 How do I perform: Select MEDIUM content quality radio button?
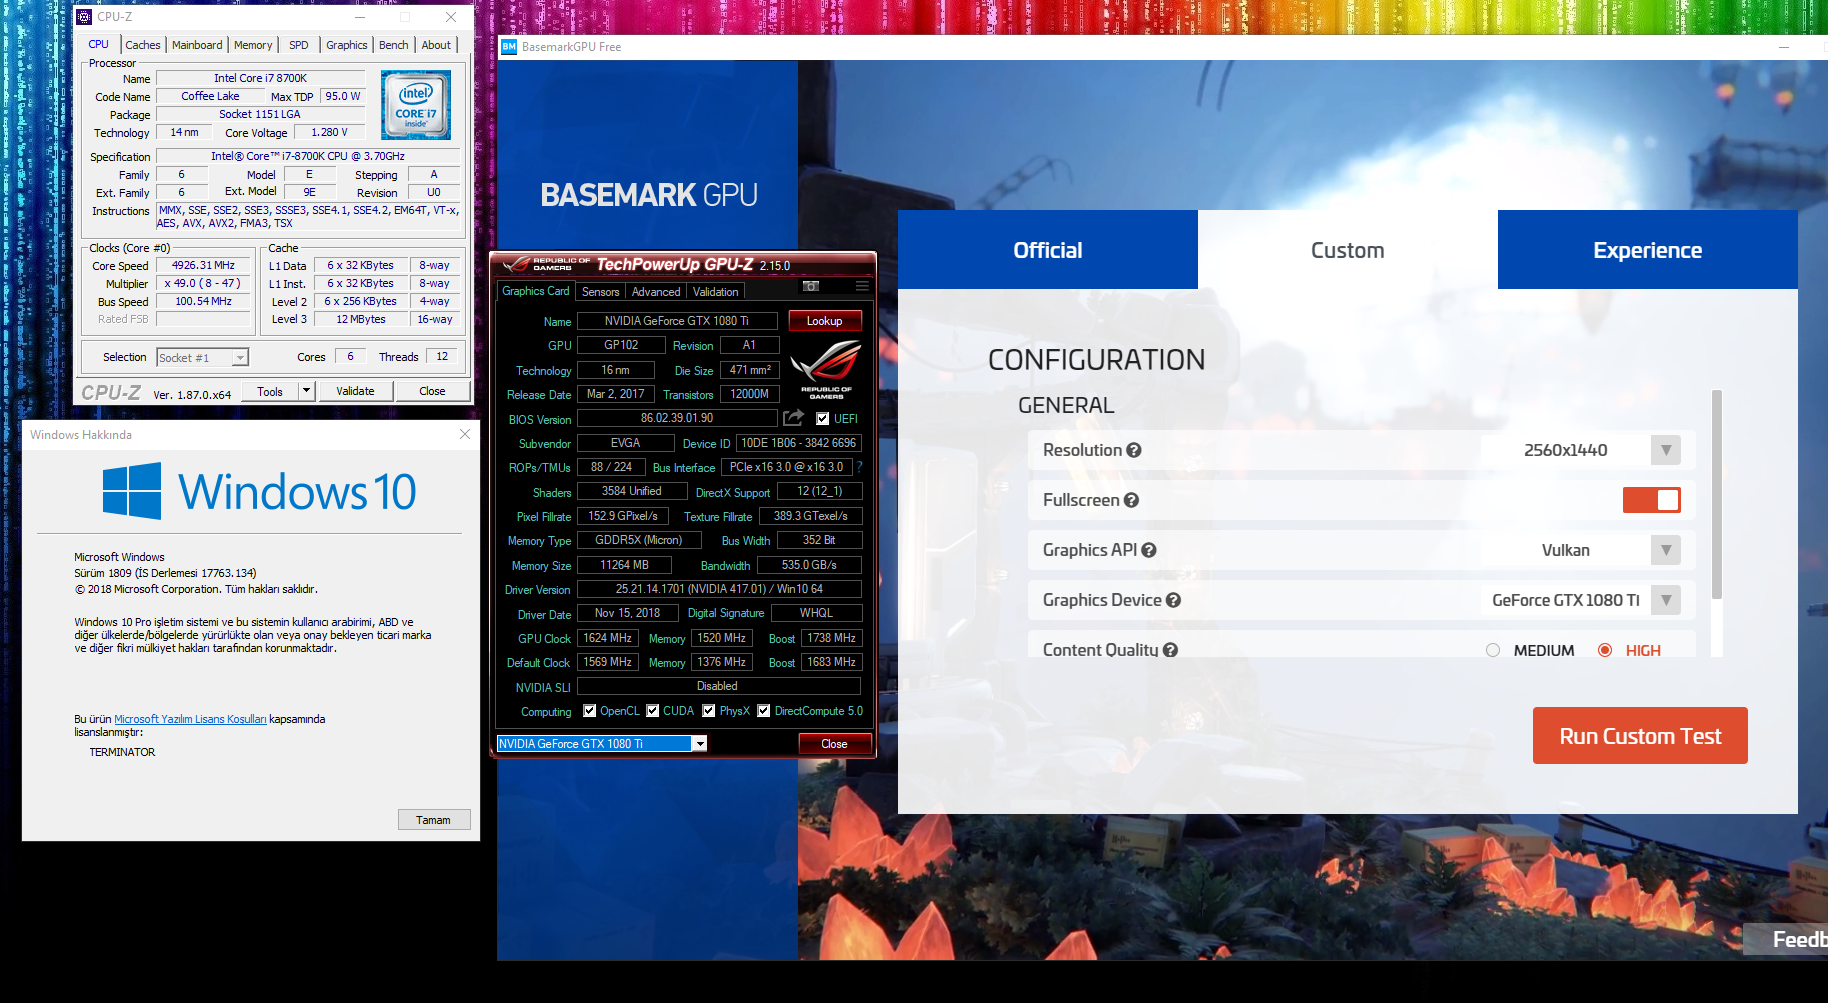pos(1493,650)
